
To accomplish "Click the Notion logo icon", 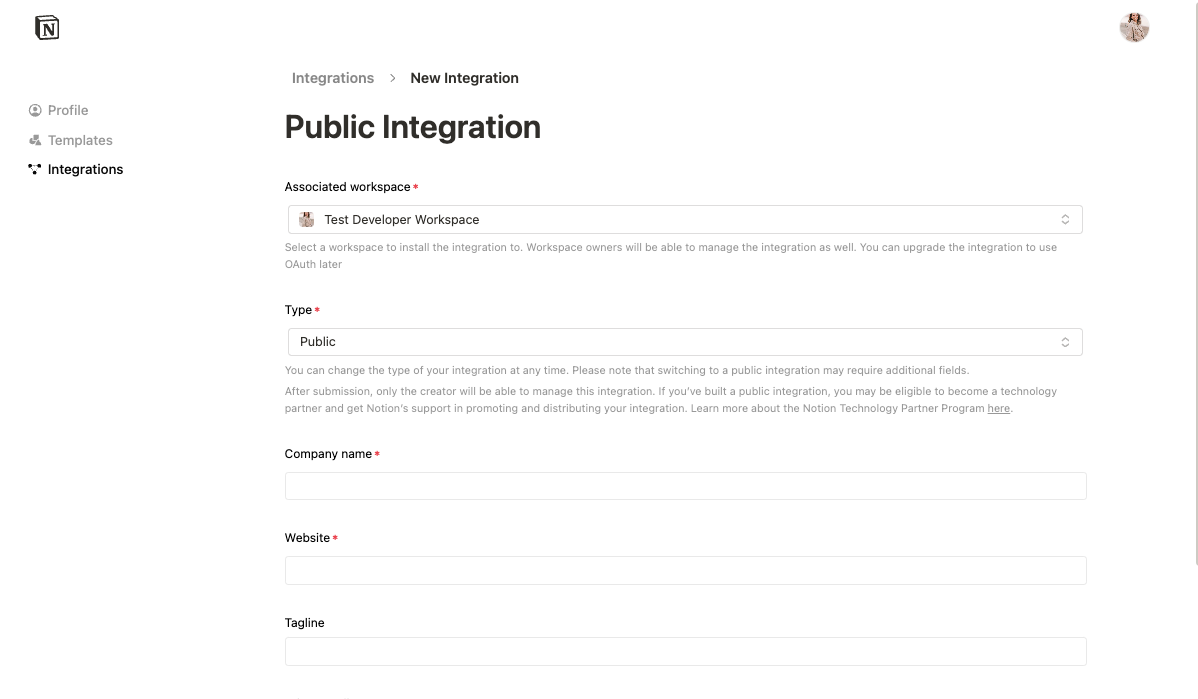I will tap(47, 28).
